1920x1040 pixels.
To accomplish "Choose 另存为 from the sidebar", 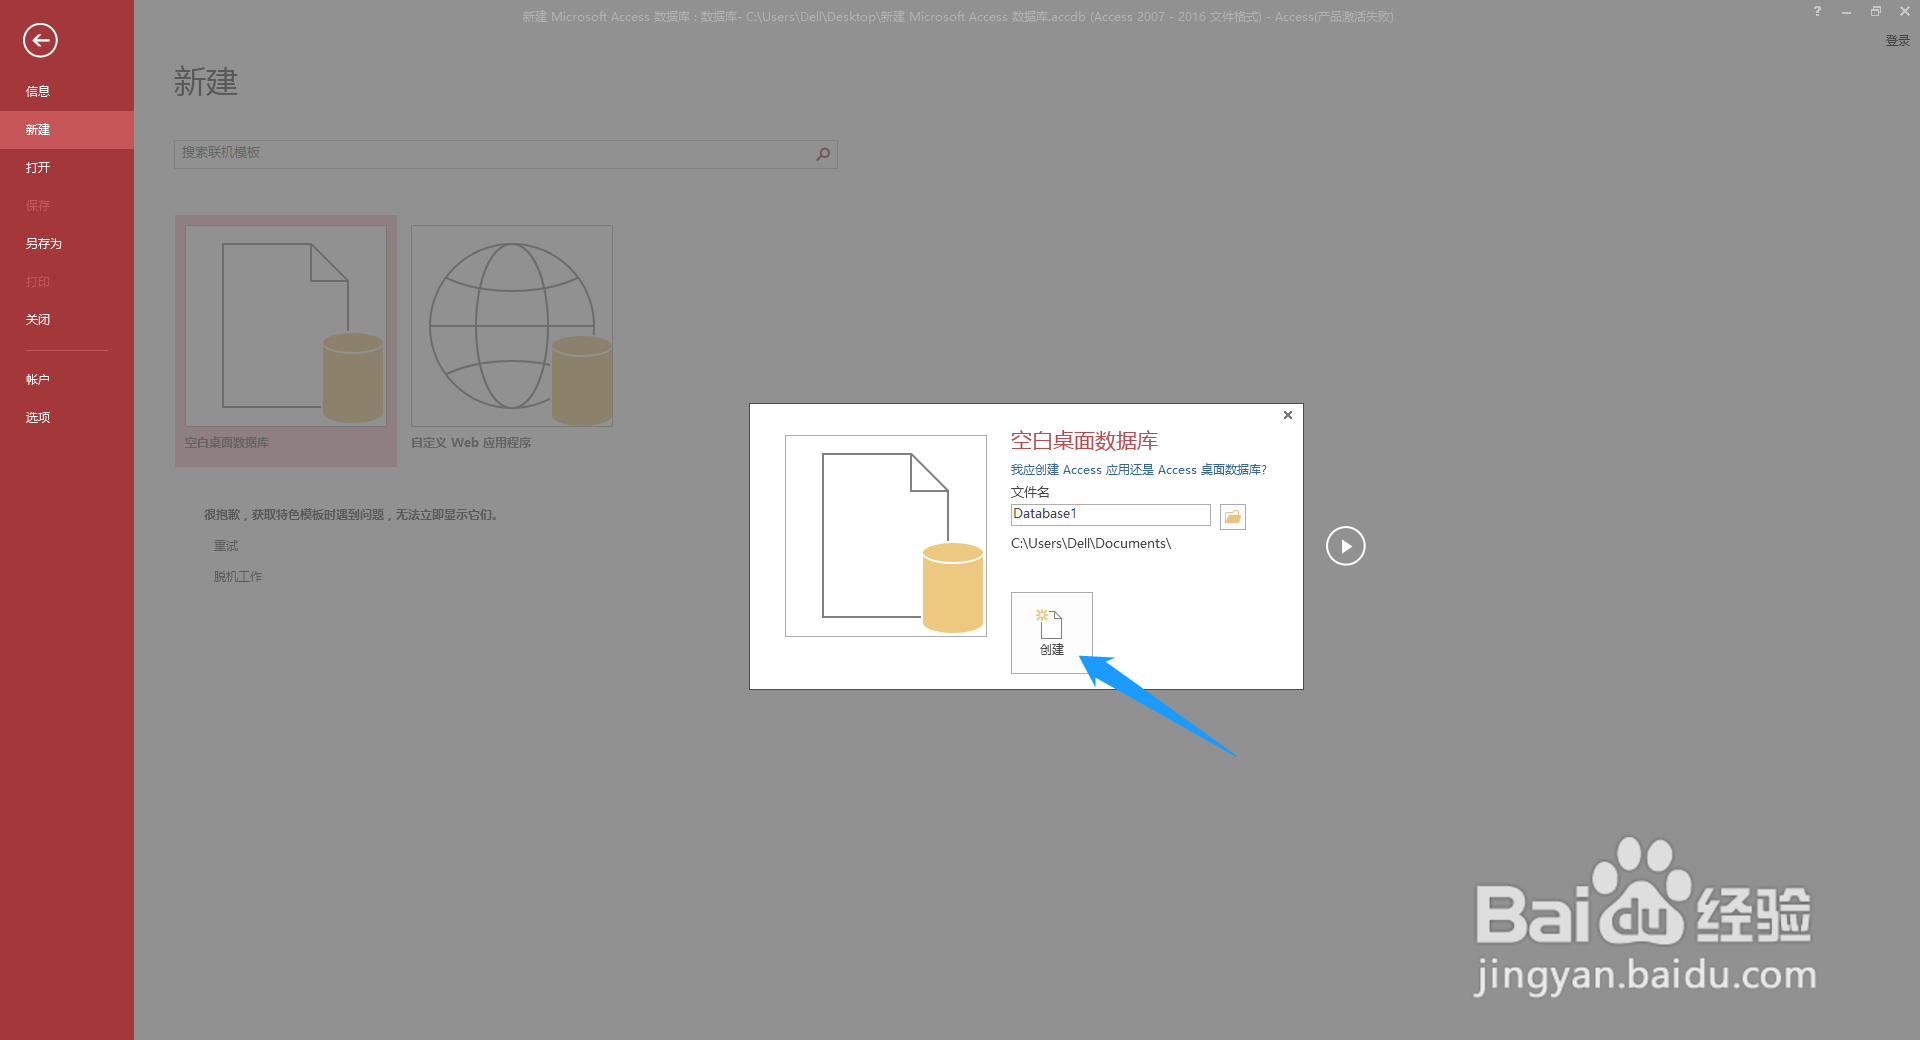I will (67, 243).
